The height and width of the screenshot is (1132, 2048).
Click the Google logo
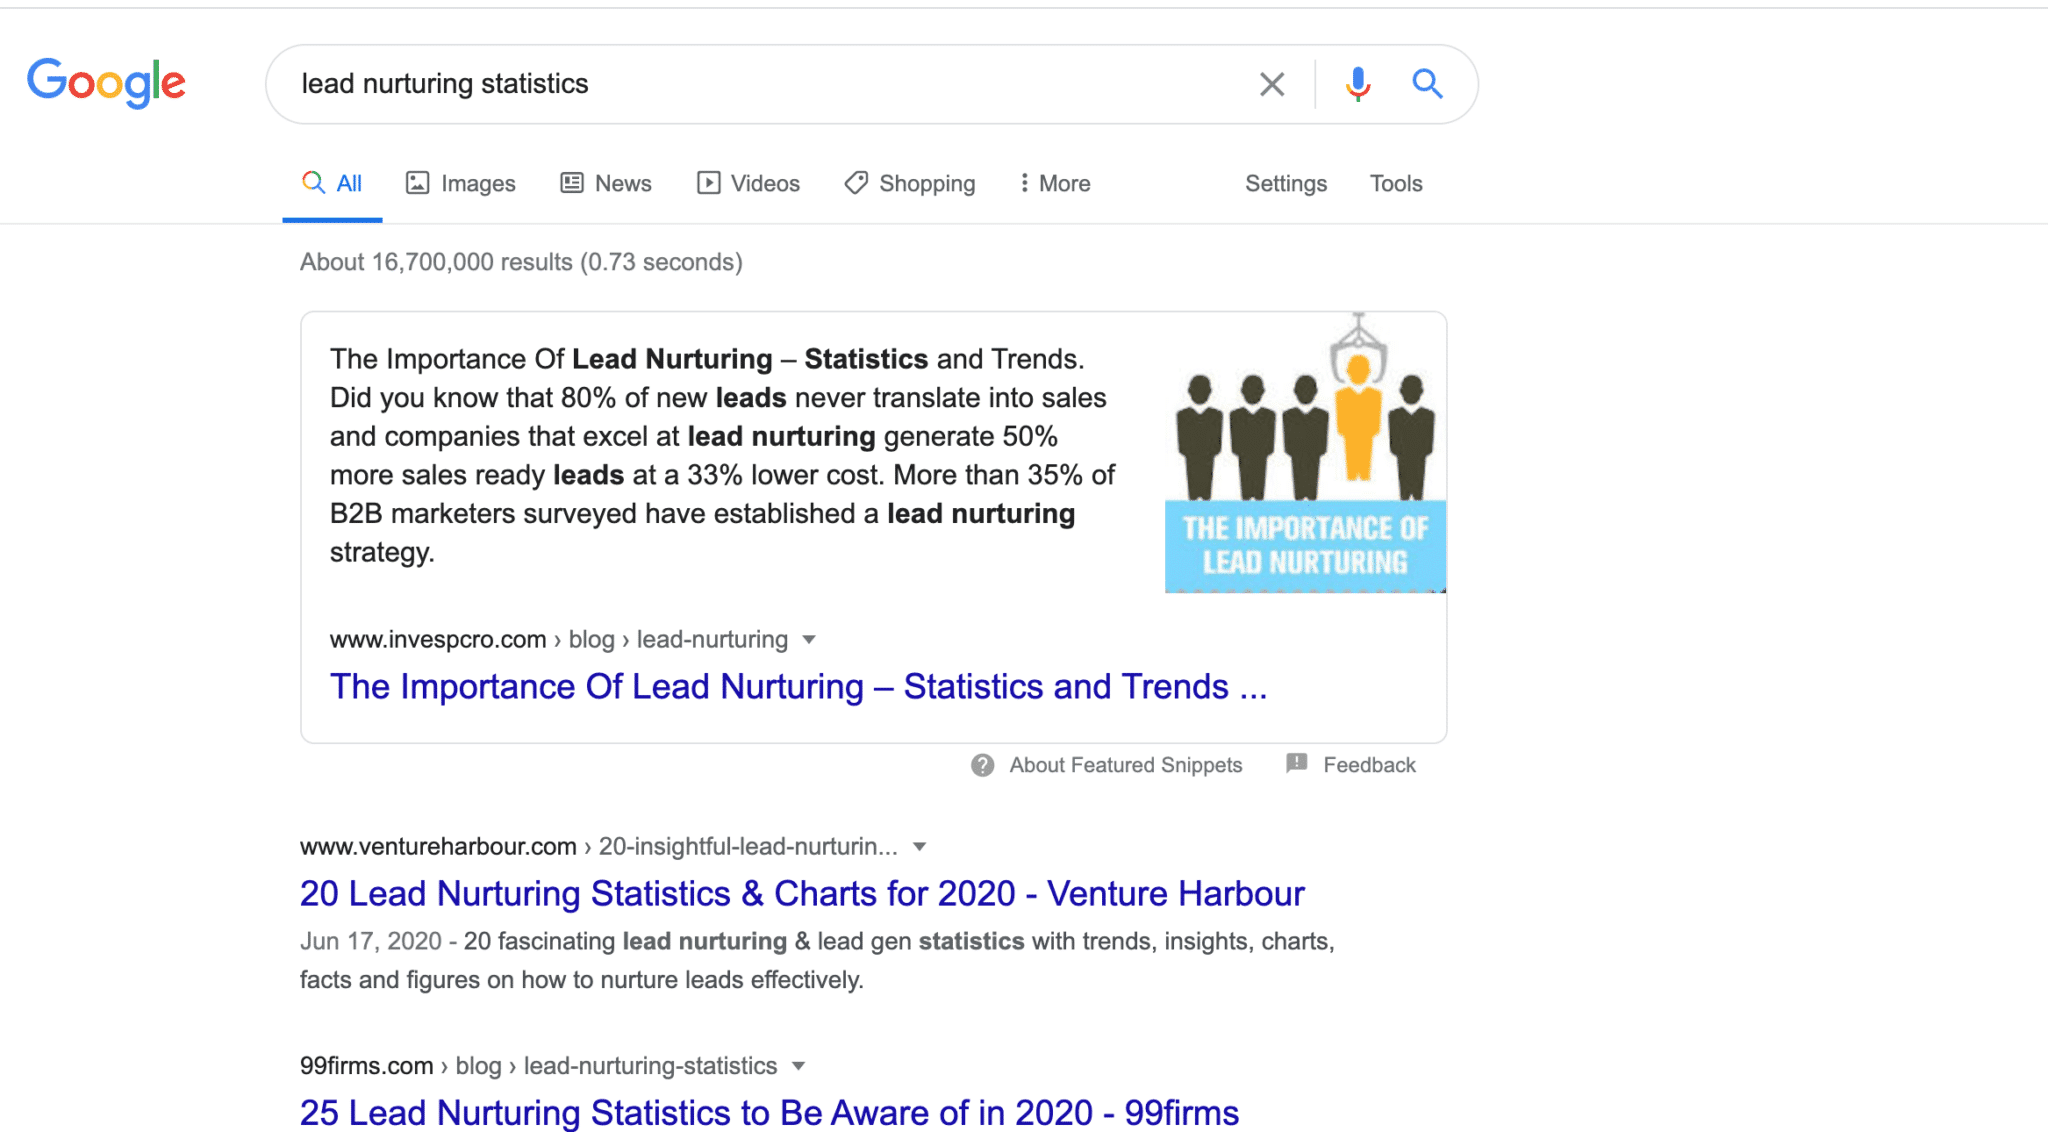[x=106, y=83]
